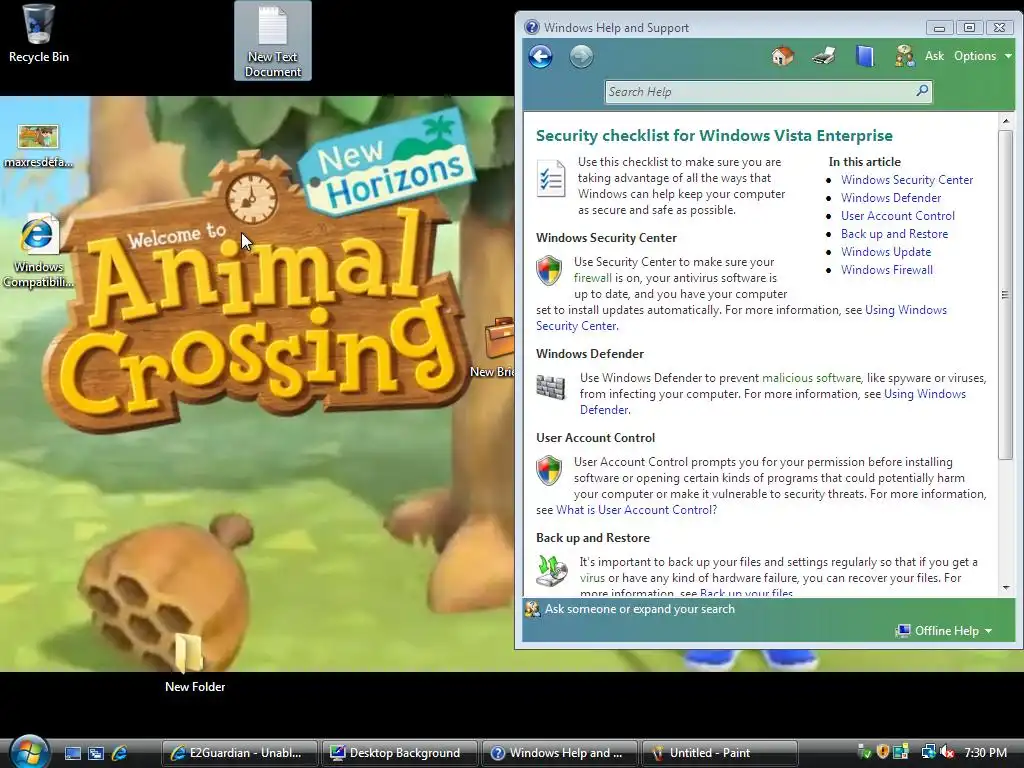Click into the Search Help field

[760, 91]
